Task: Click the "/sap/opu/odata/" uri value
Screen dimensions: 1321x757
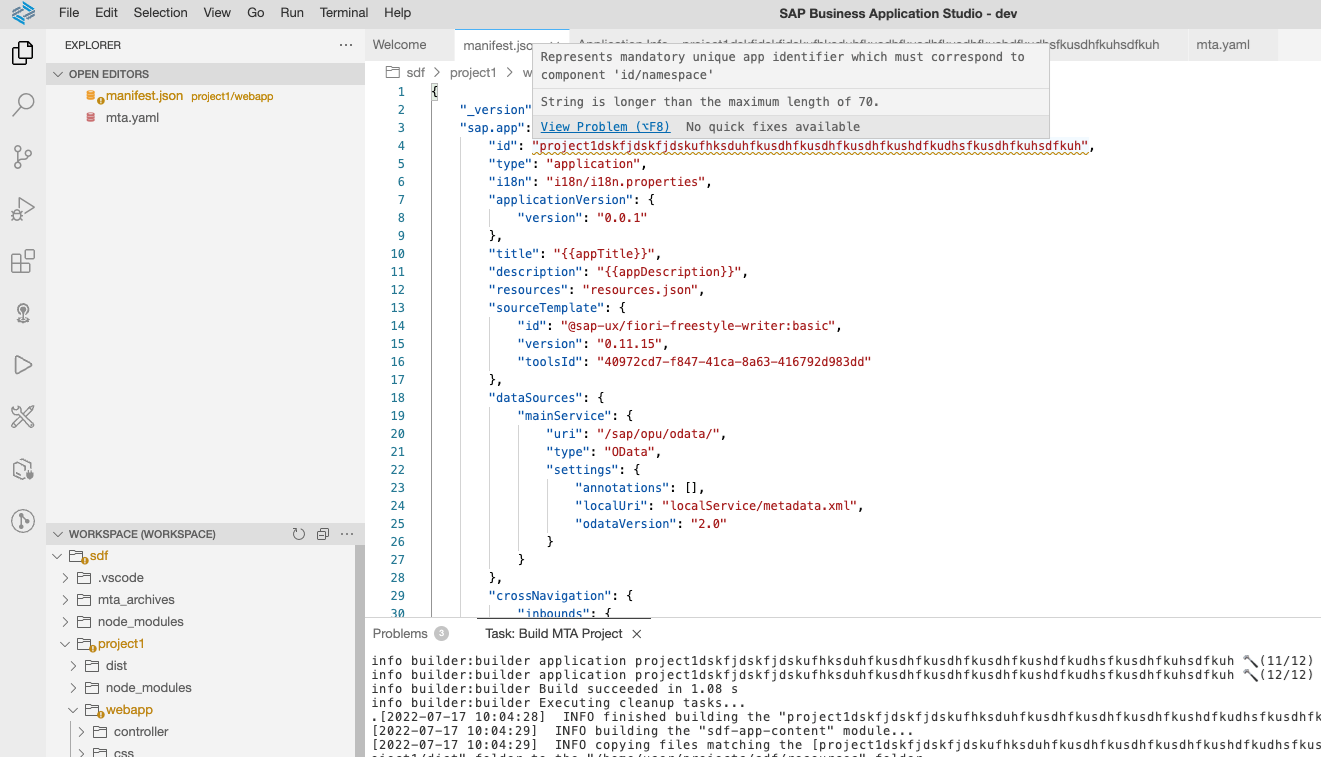Action: click(x=658, y=434)
